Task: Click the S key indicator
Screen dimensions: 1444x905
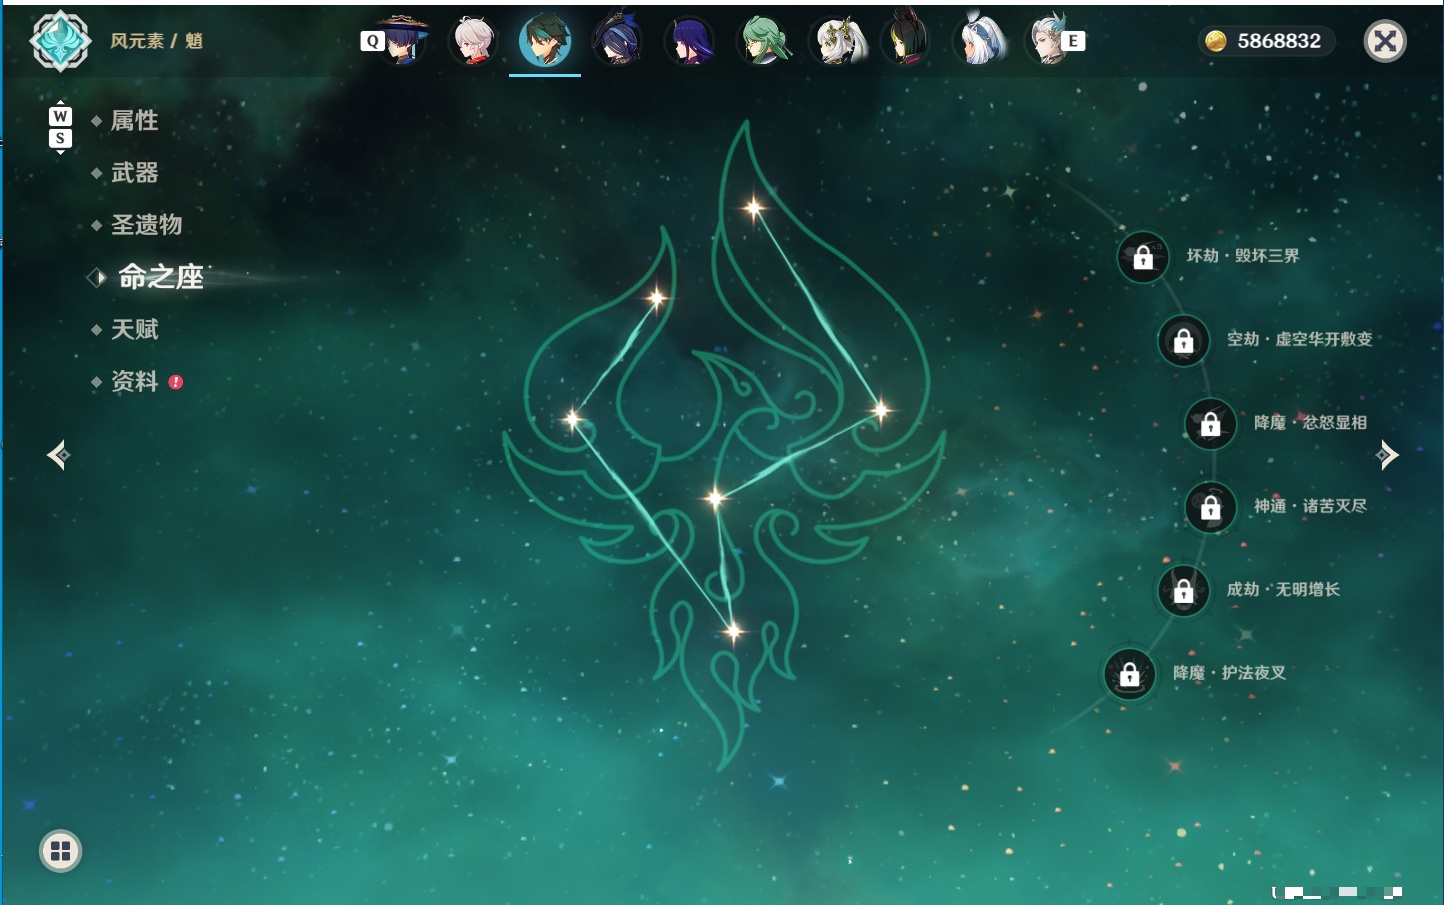Action: coord(60,138)
